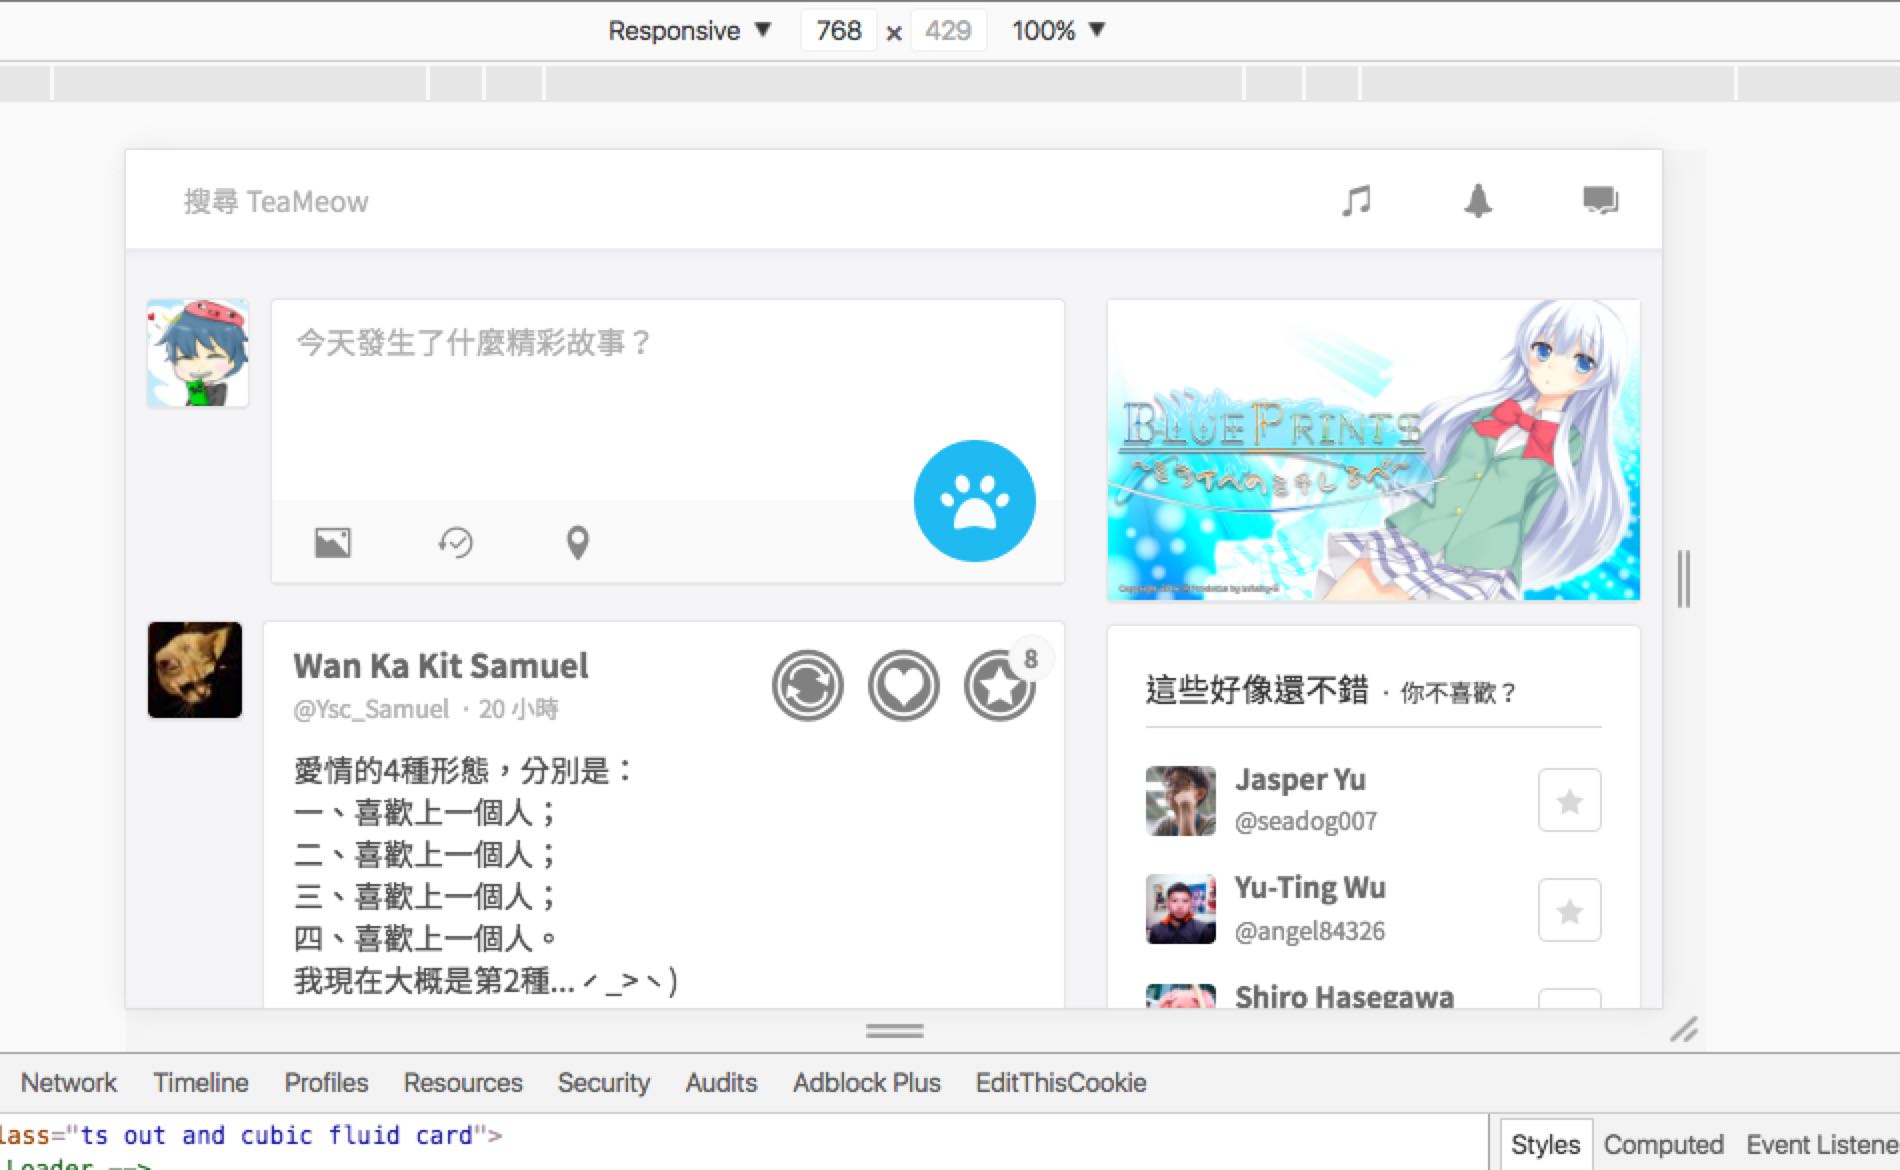Click the viewport width field showing 768
1900x1170 pixels.
tap(838, 31)
